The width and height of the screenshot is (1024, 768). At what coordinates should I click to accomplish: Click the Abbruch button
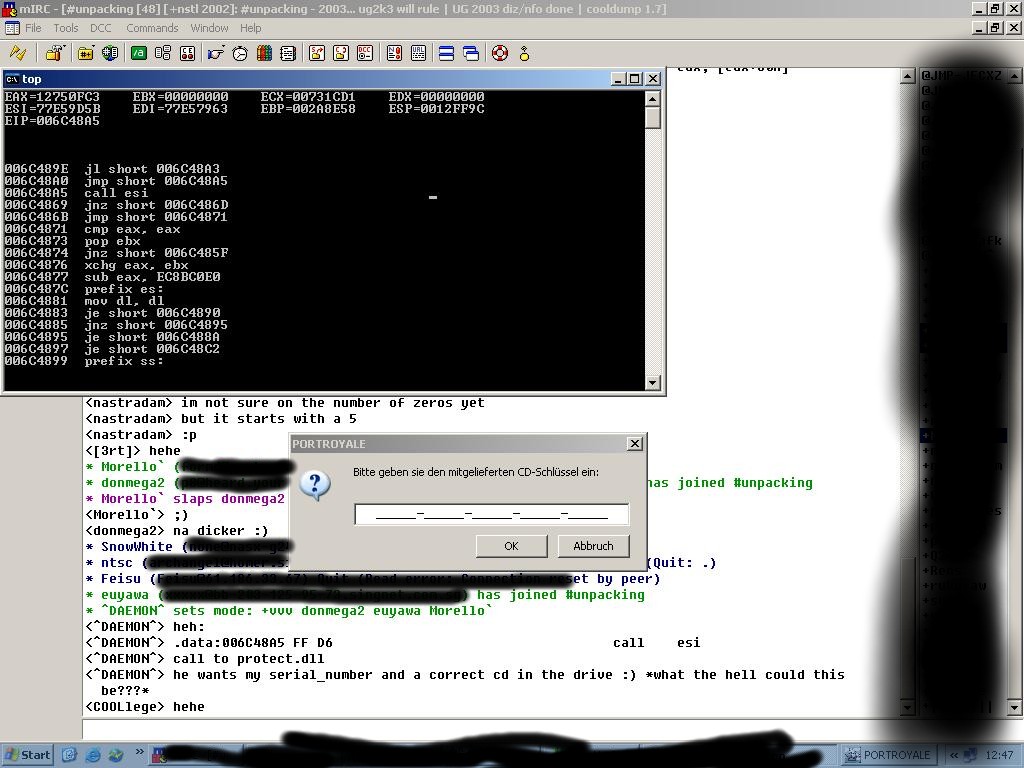[x=593, y=546]
